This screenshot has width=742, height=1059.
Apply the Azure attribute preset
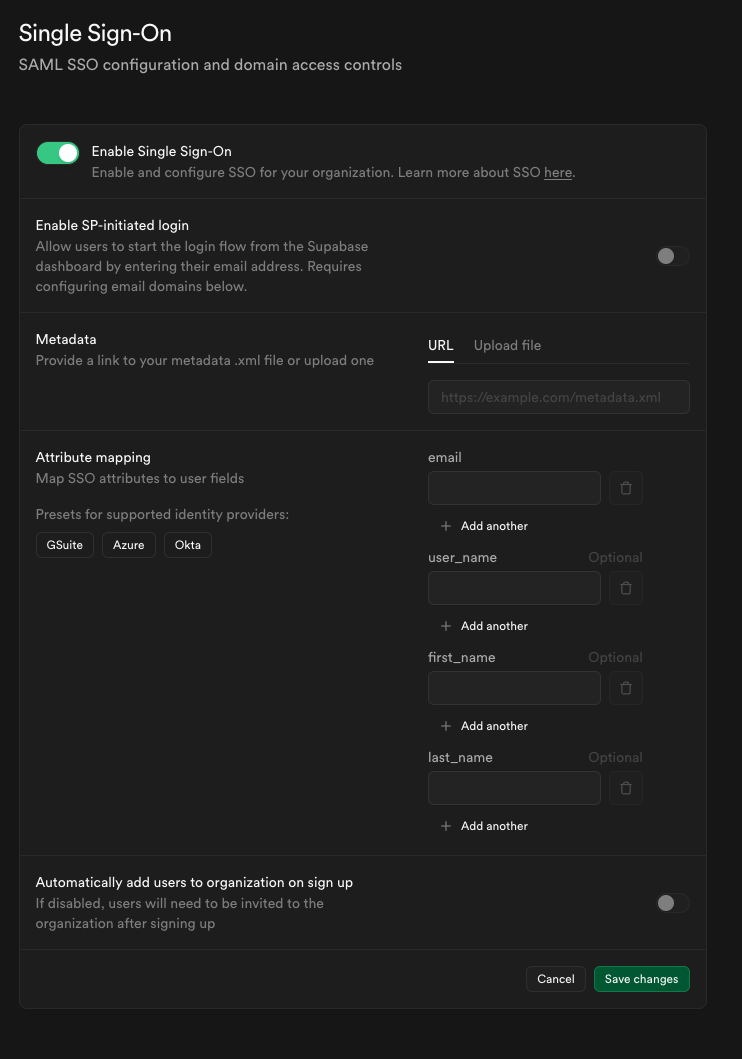coord(128,545)
